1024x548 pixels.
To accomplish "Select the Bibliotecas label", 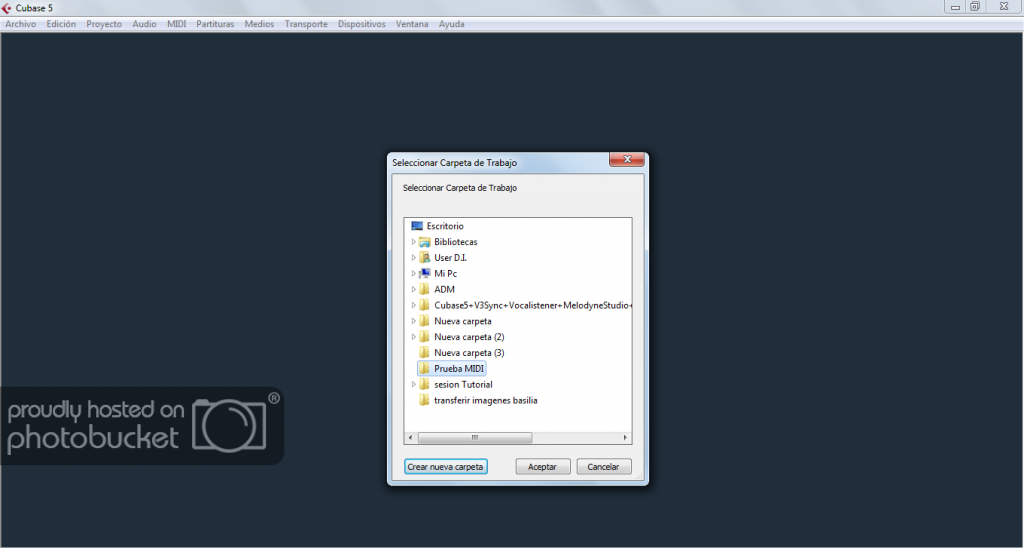I will (456, 242).
